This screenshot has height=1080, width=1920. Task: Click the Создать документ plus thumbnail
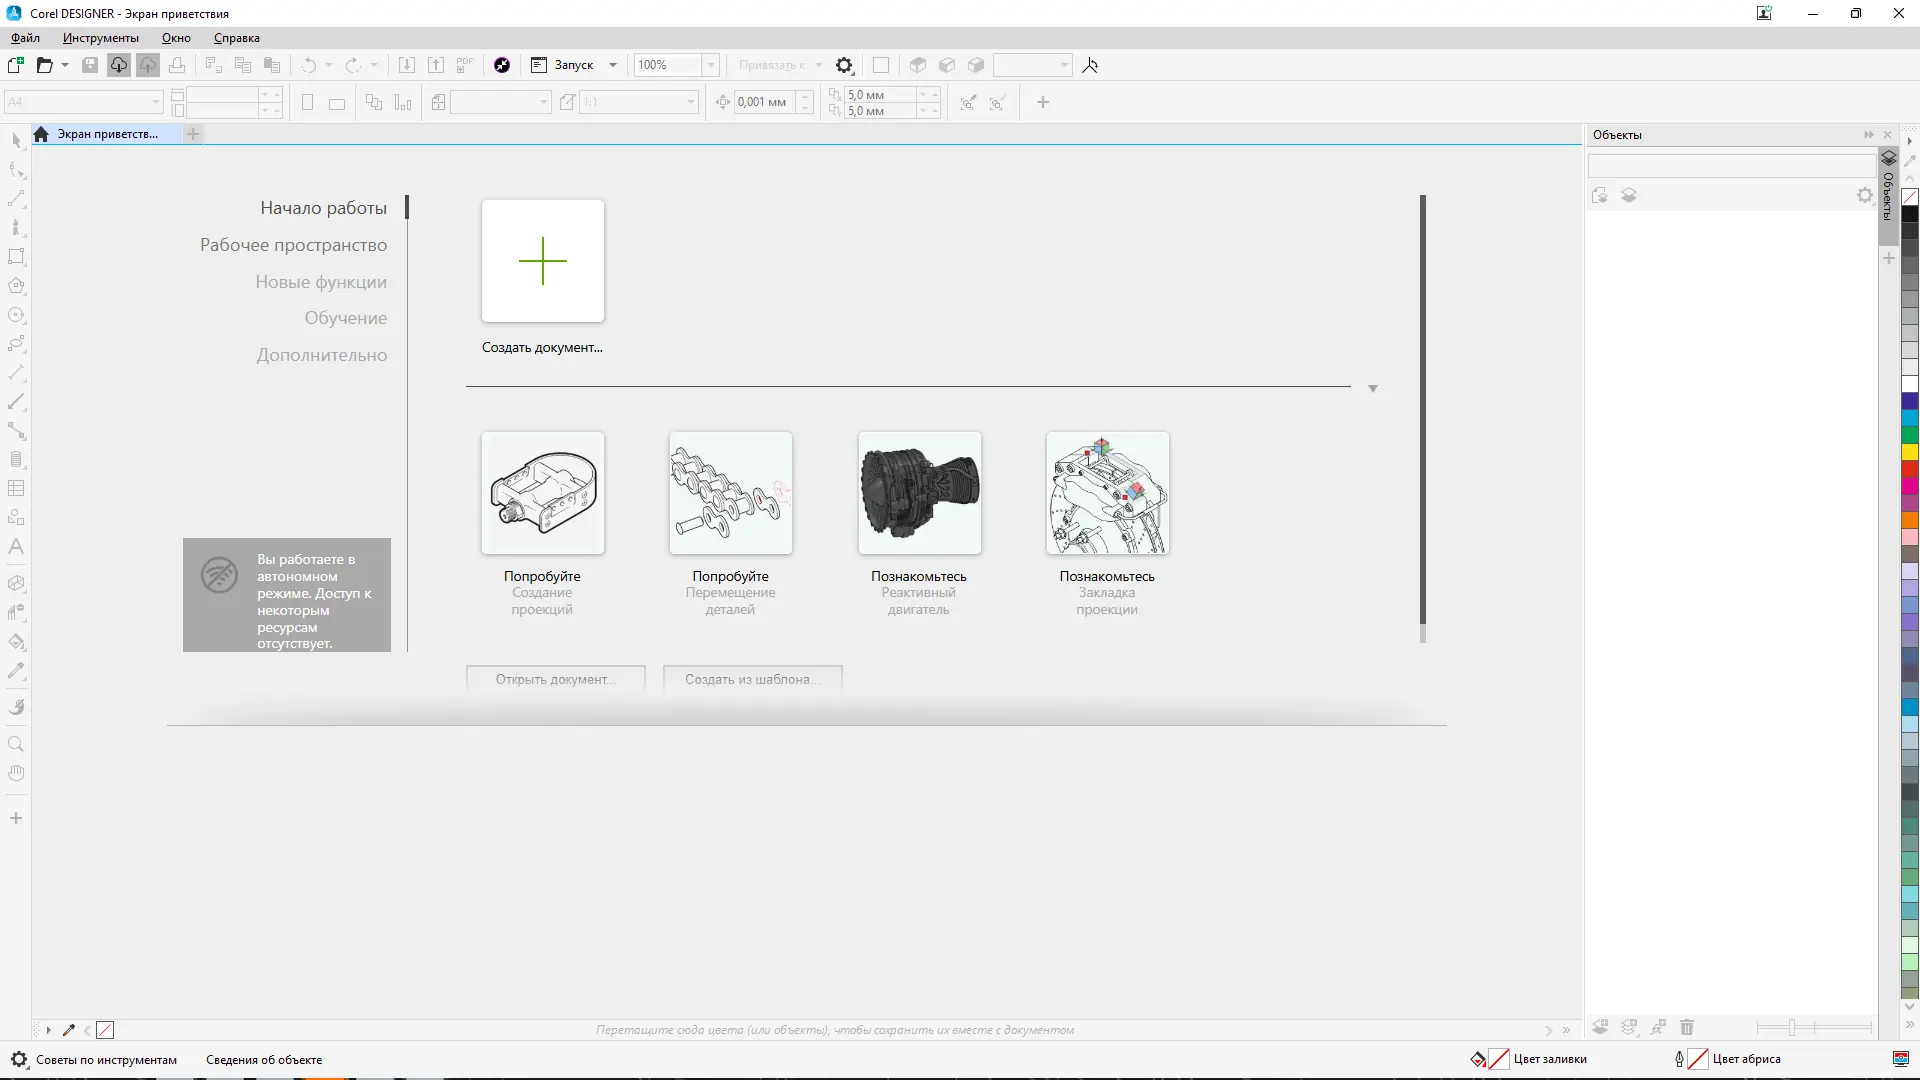click(x=542, y=261)
